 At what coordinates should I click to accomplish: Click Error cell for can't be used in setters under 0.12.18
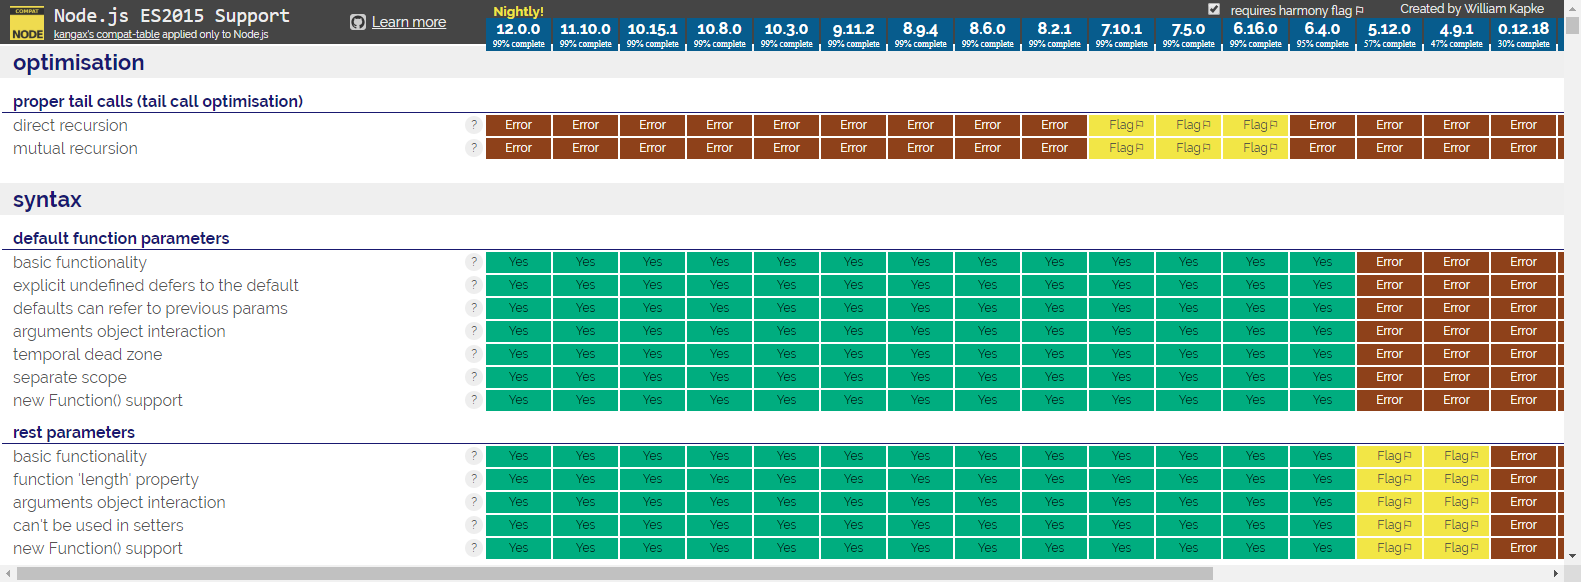1523,525
